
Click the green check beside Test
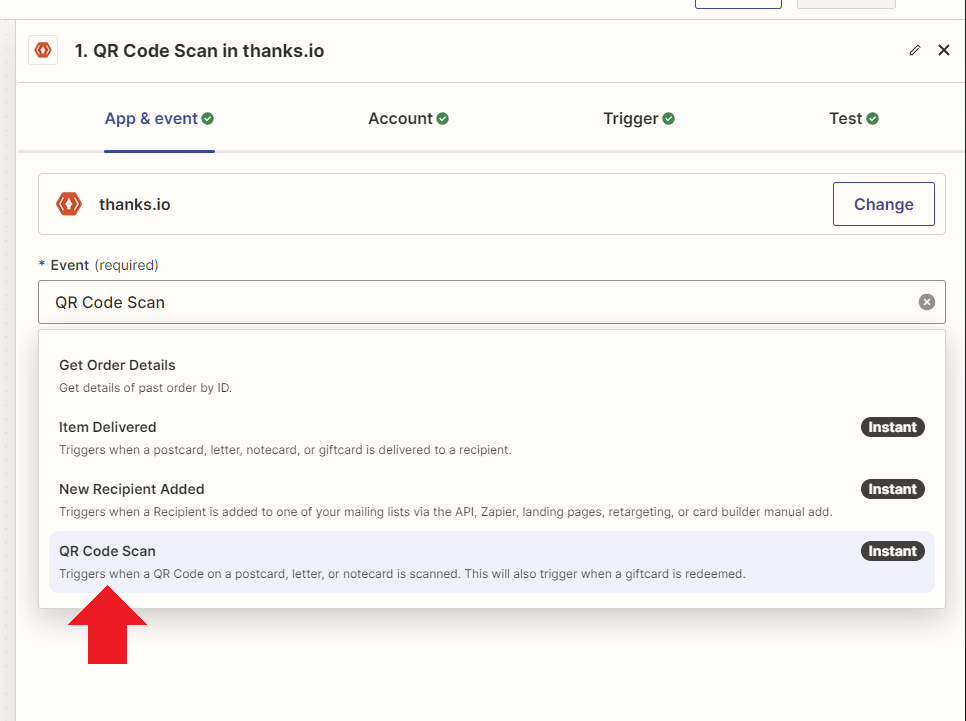point(872,118)
